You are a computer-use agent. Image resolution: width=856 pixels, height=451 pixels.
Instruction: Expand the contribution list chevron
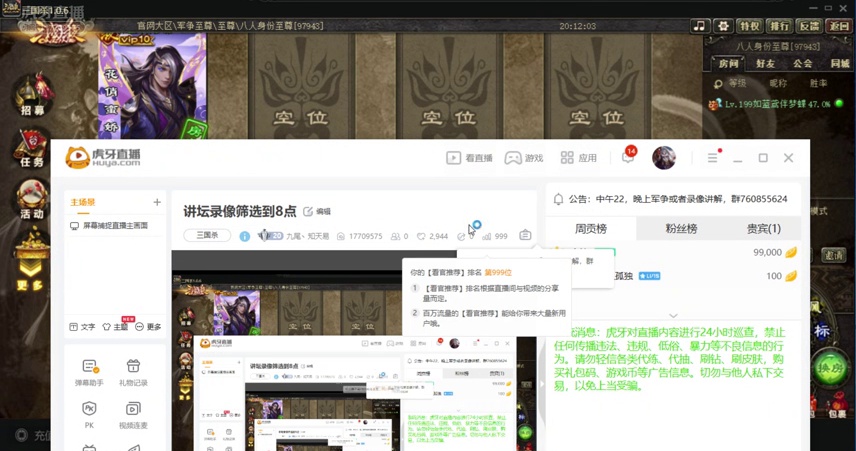(x=673, y=314)
